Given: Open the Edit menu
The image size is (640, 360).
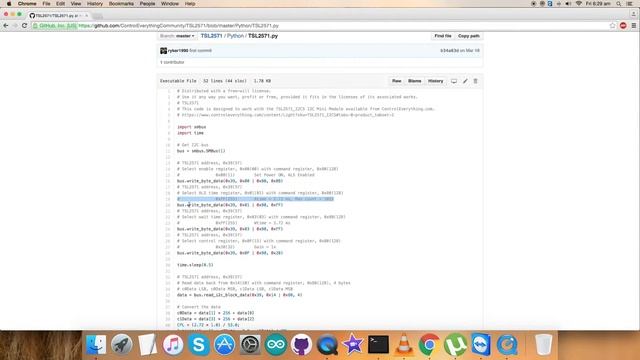Looking at the screenshot, I should coord(60,4).
